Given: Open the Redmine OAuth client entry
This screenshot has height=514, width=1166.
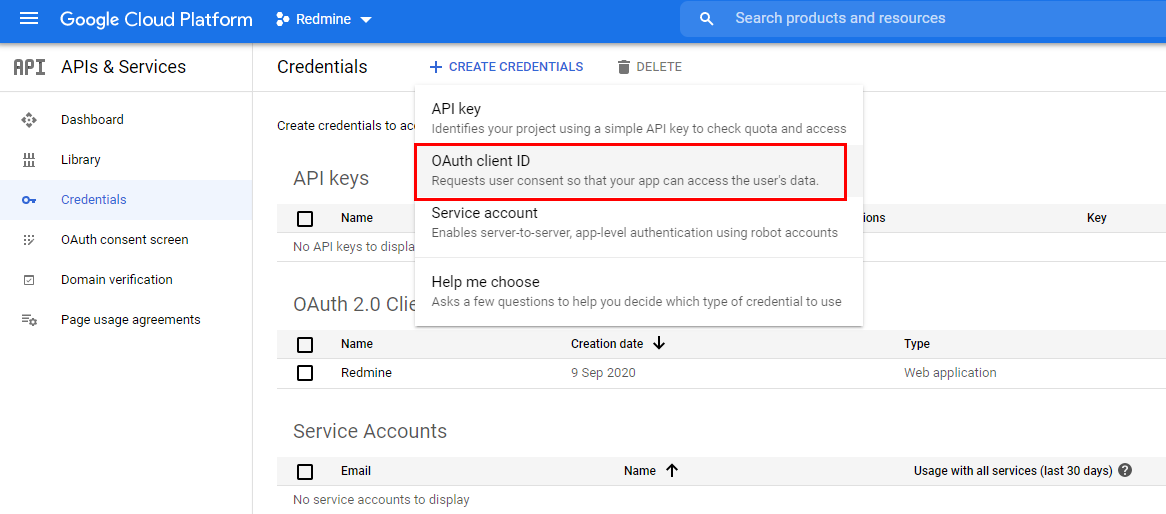Looking at the screenshot, I should (367, 373).
